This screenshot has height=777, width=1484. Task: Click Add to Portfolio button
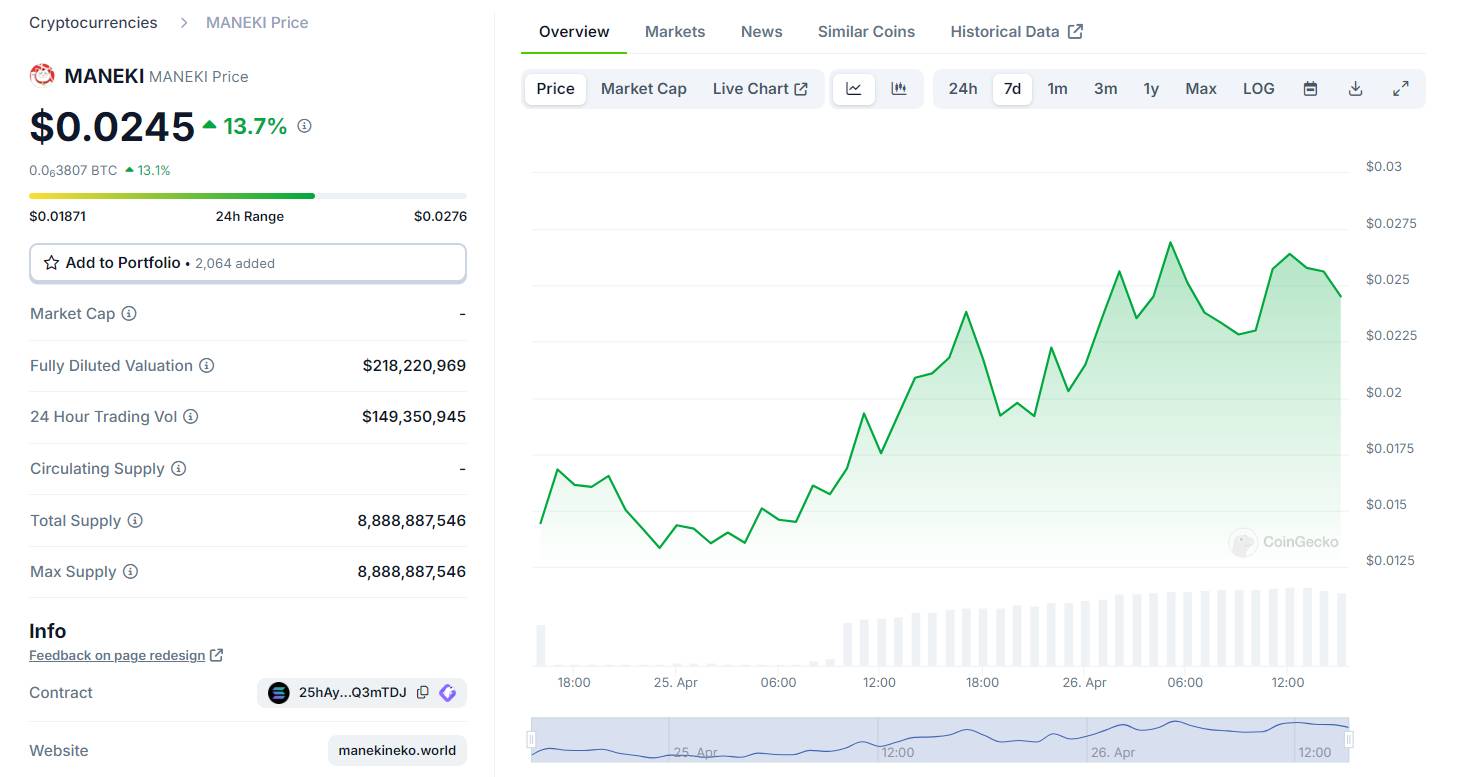[248, 263]
